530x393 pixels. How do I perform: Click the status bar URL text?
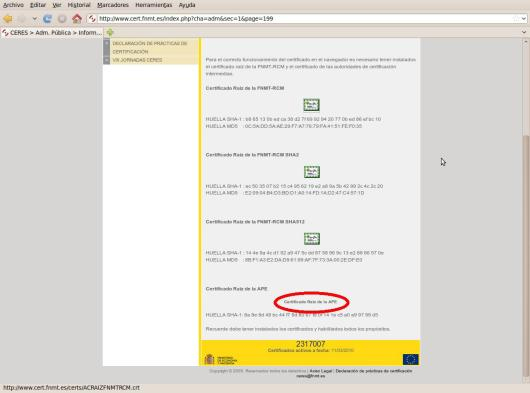pos(71,388)
